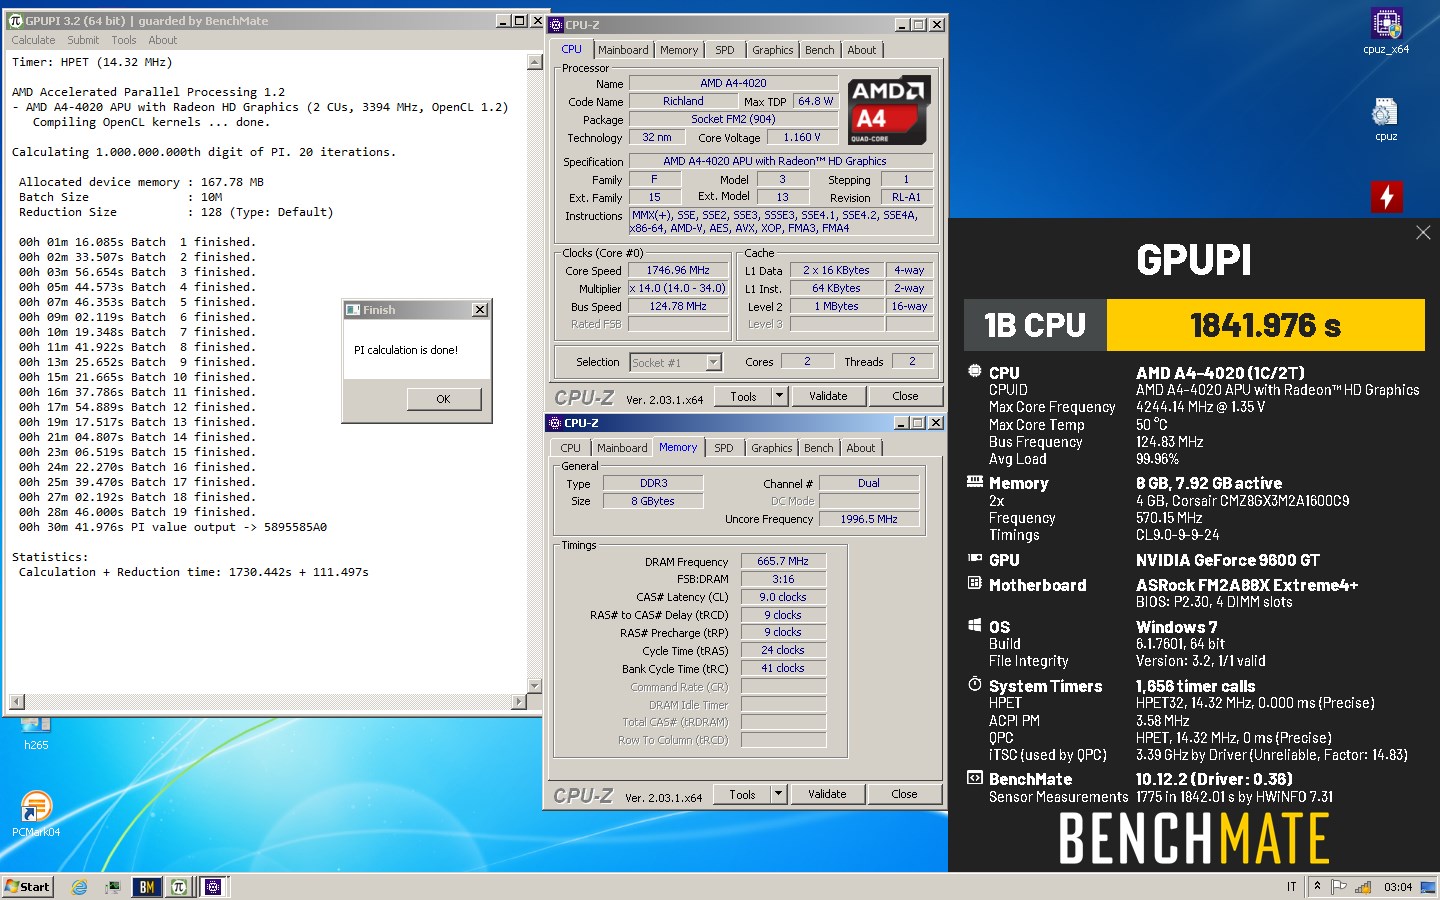
Task: Select the Graphics tab in lower CPU-Z
Action: point(772,448)
